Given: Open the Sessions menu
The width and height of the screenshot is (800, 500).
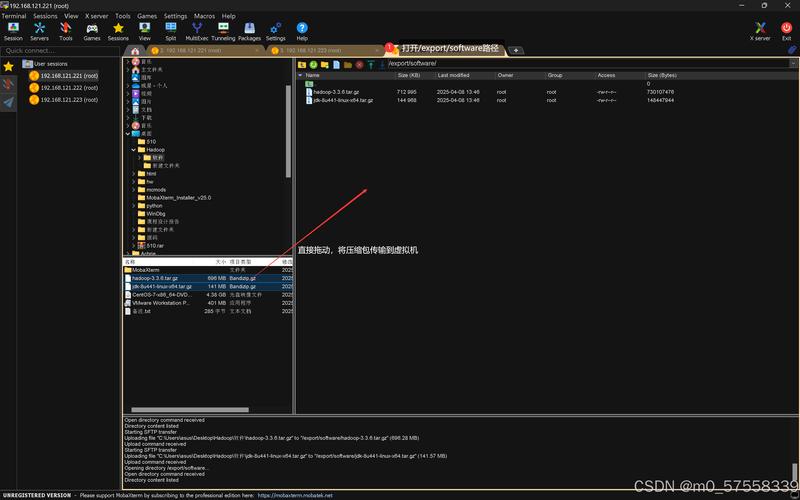Looking at the screenshot, I should click(45, 16).
